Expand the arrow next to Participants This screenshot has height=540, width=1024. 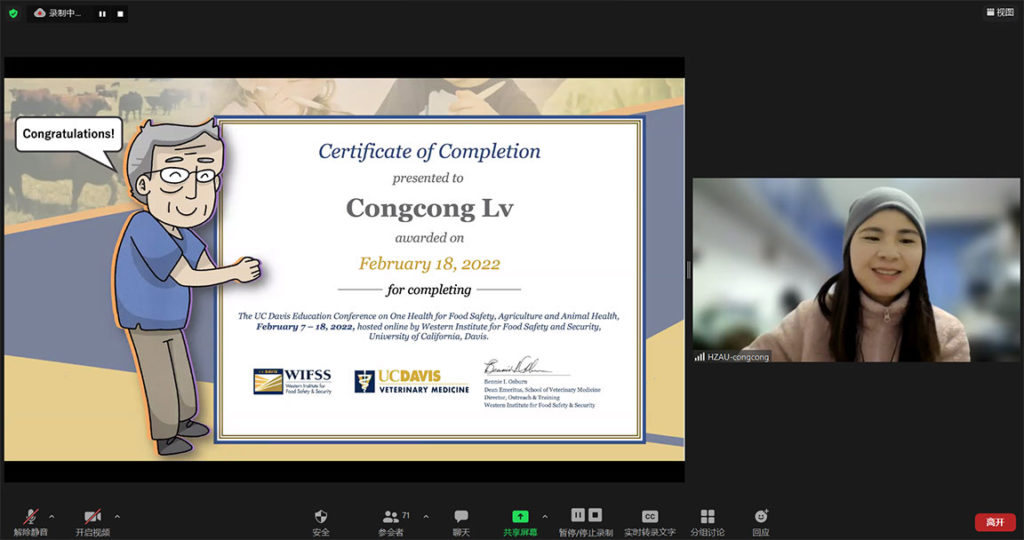[426, 516]
